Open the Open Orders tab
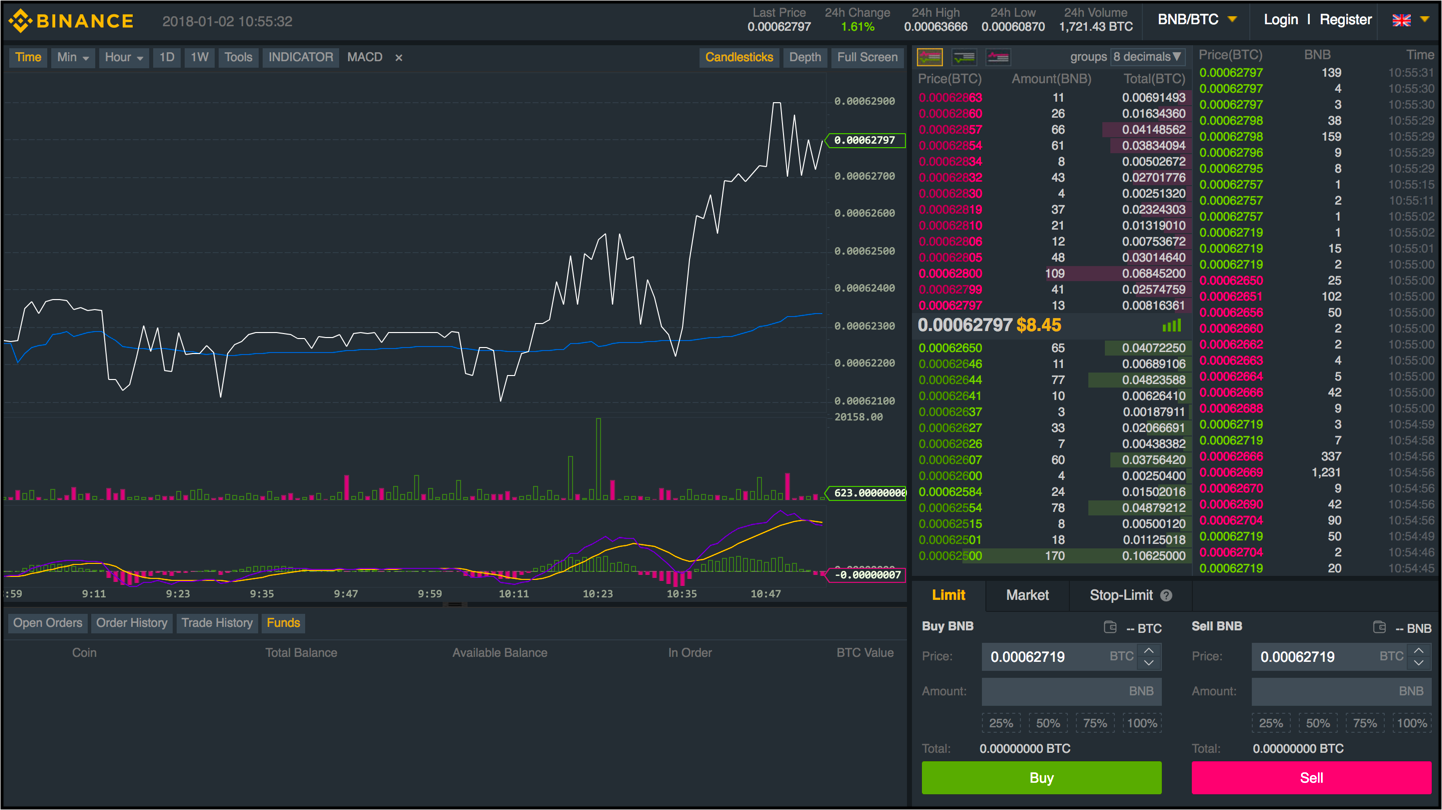 48,623
